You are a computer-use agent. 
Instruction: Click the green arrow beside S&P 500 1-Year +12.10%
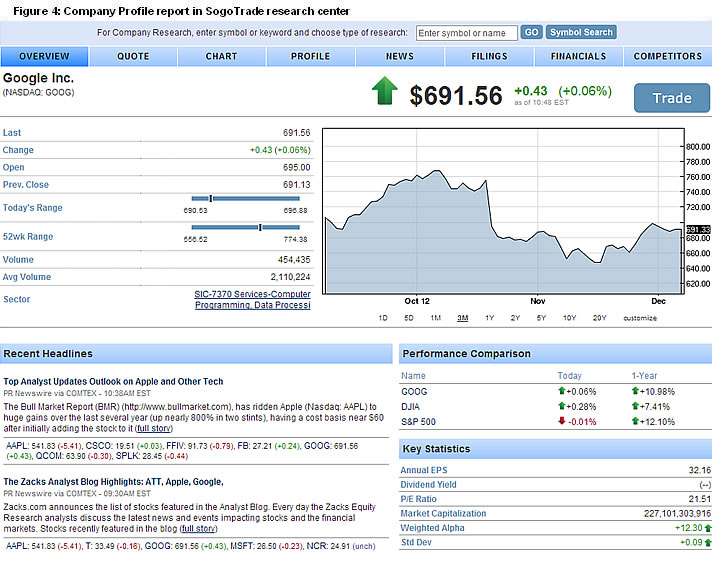[635, 421]
